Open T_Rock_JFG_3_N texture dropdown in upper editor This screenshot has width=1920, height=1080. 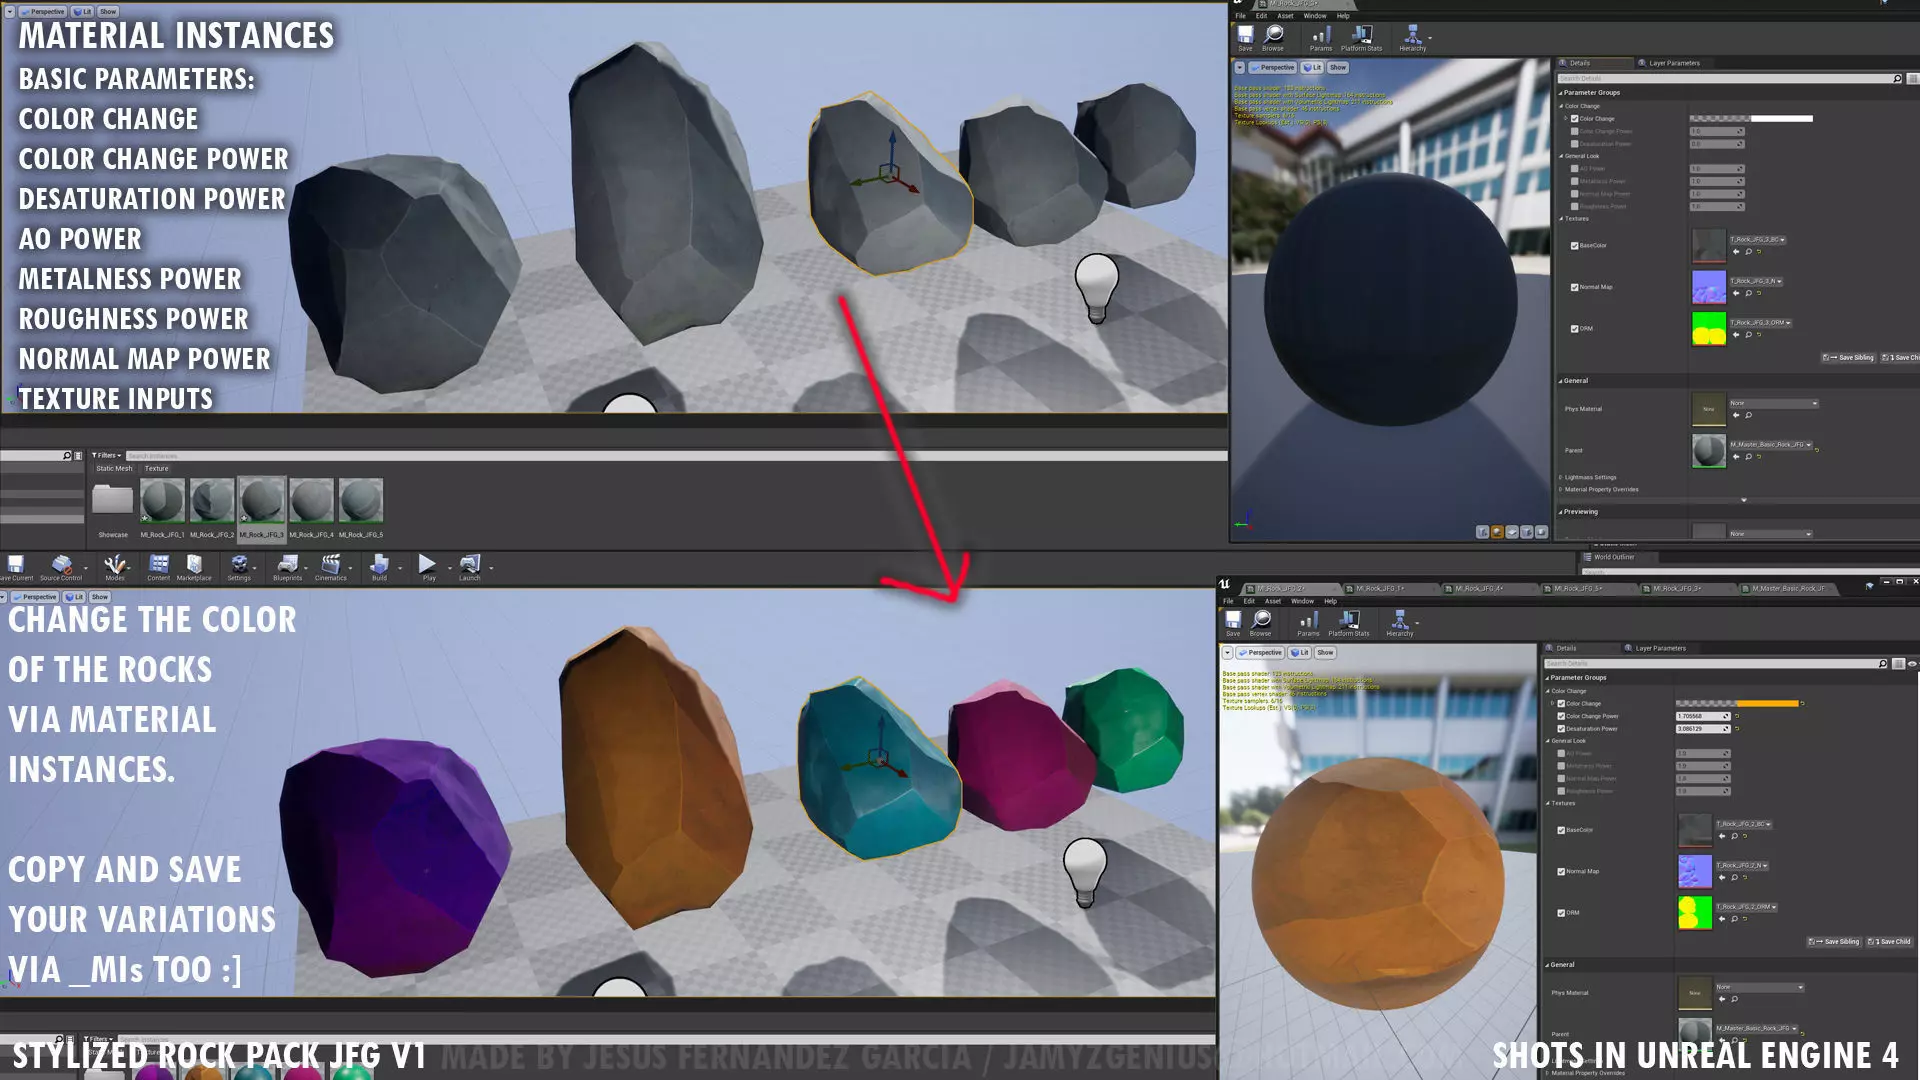[x=1757, y=282]
